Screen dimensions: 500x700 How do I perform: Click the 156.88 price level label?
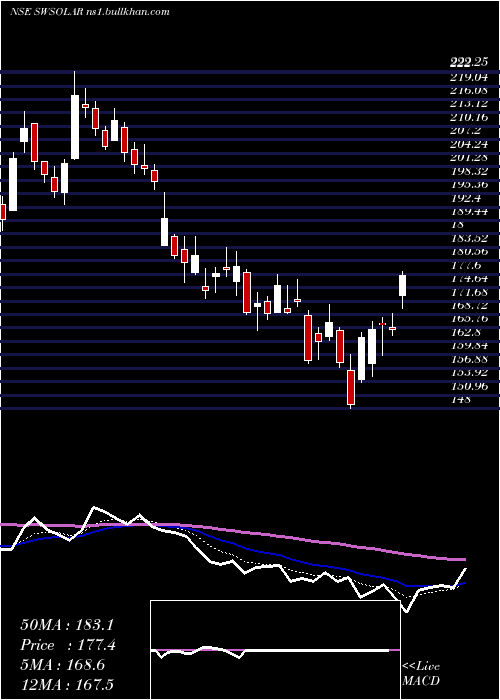[x=468, y=359]
